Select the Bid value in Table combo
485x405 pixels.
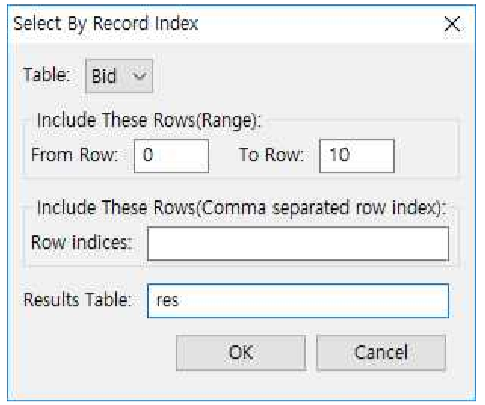[104, 76]
